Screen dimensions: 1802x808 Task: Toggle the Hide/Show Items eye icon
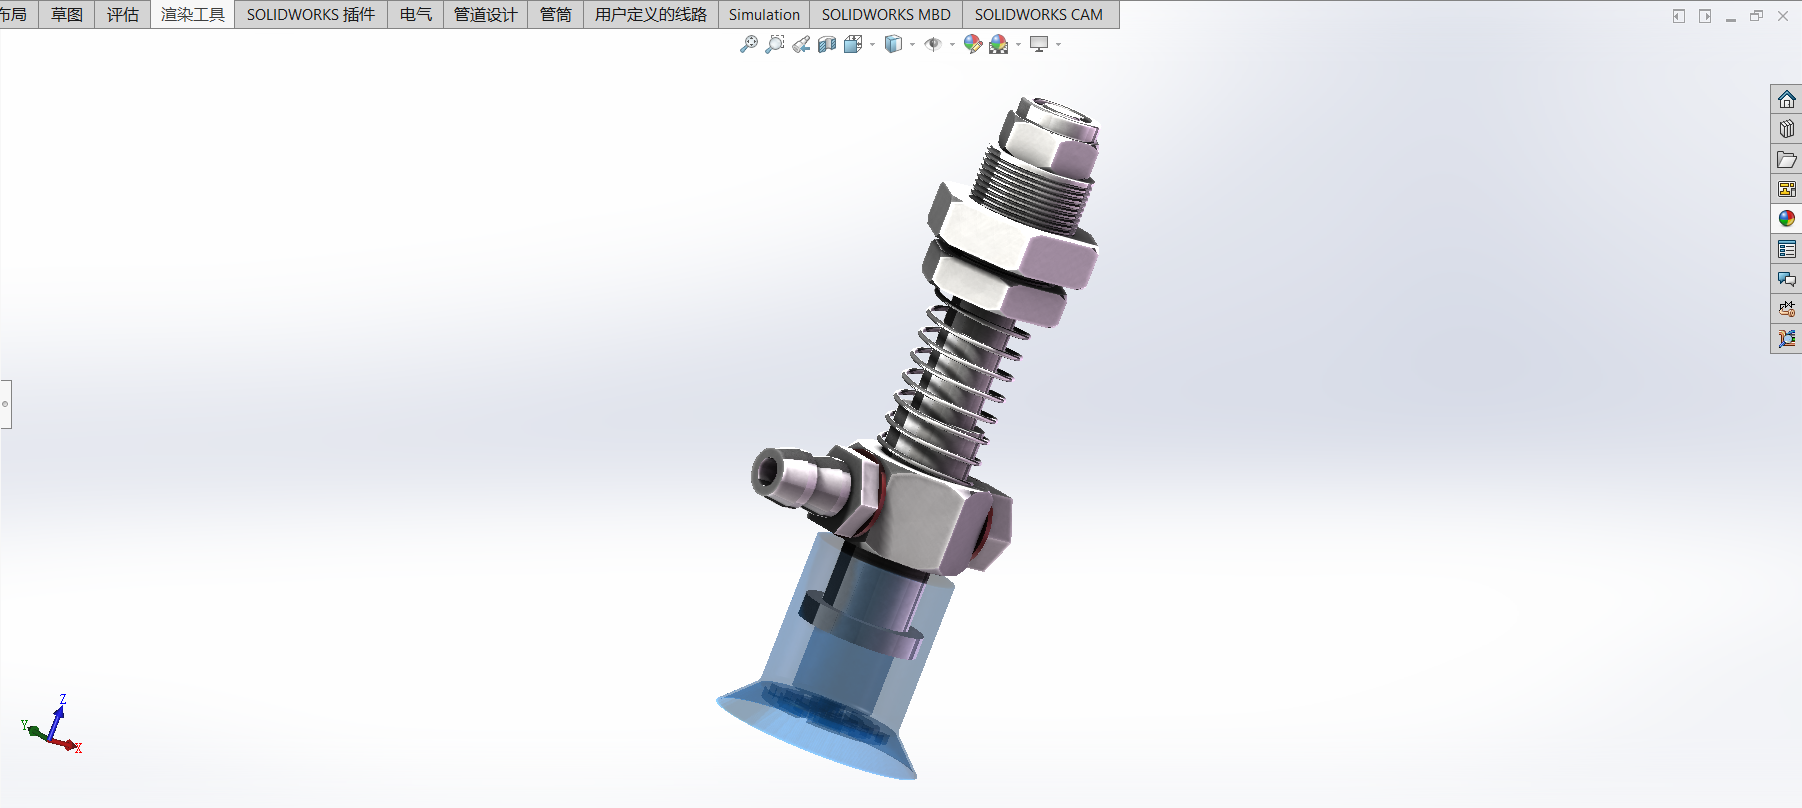[932, 44]
